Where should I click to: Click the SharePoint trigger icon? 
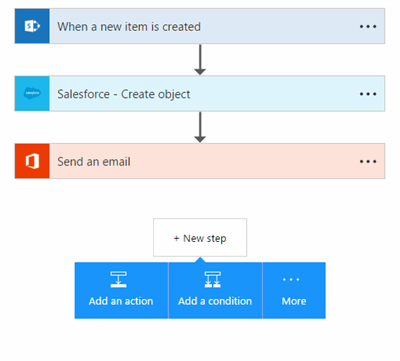32,26
